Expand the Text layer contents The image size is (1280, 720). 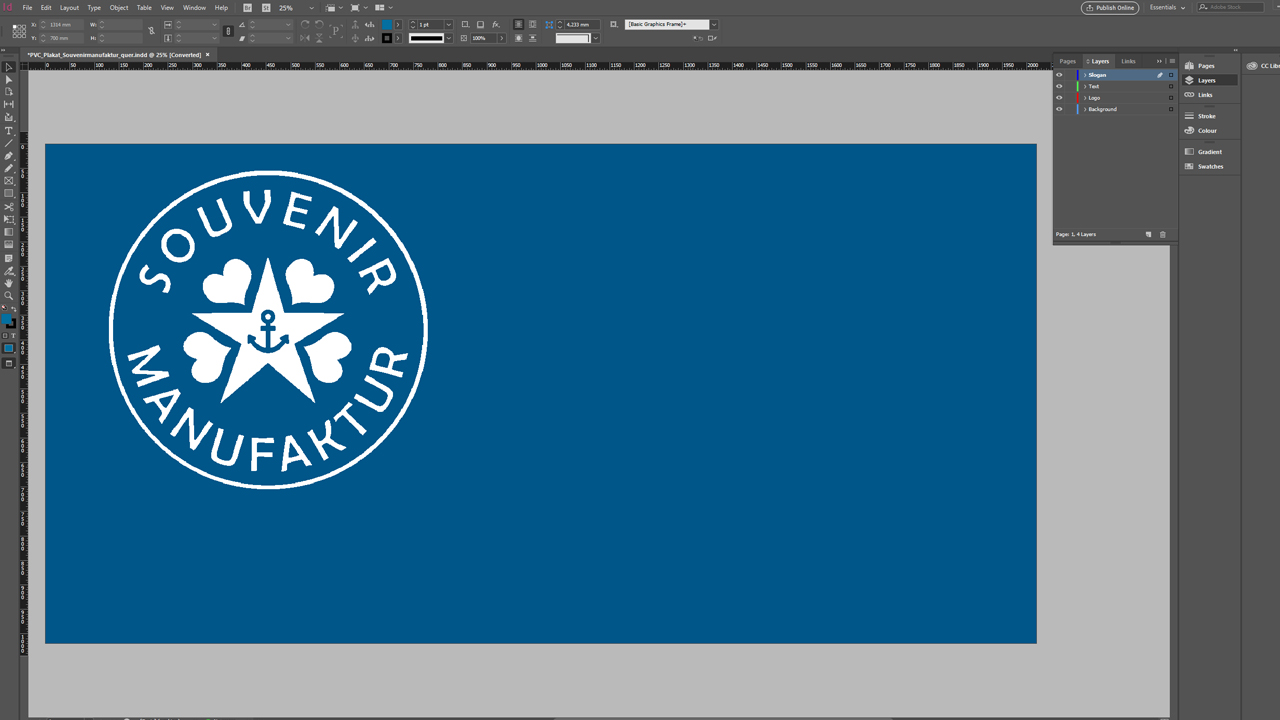1085,87
